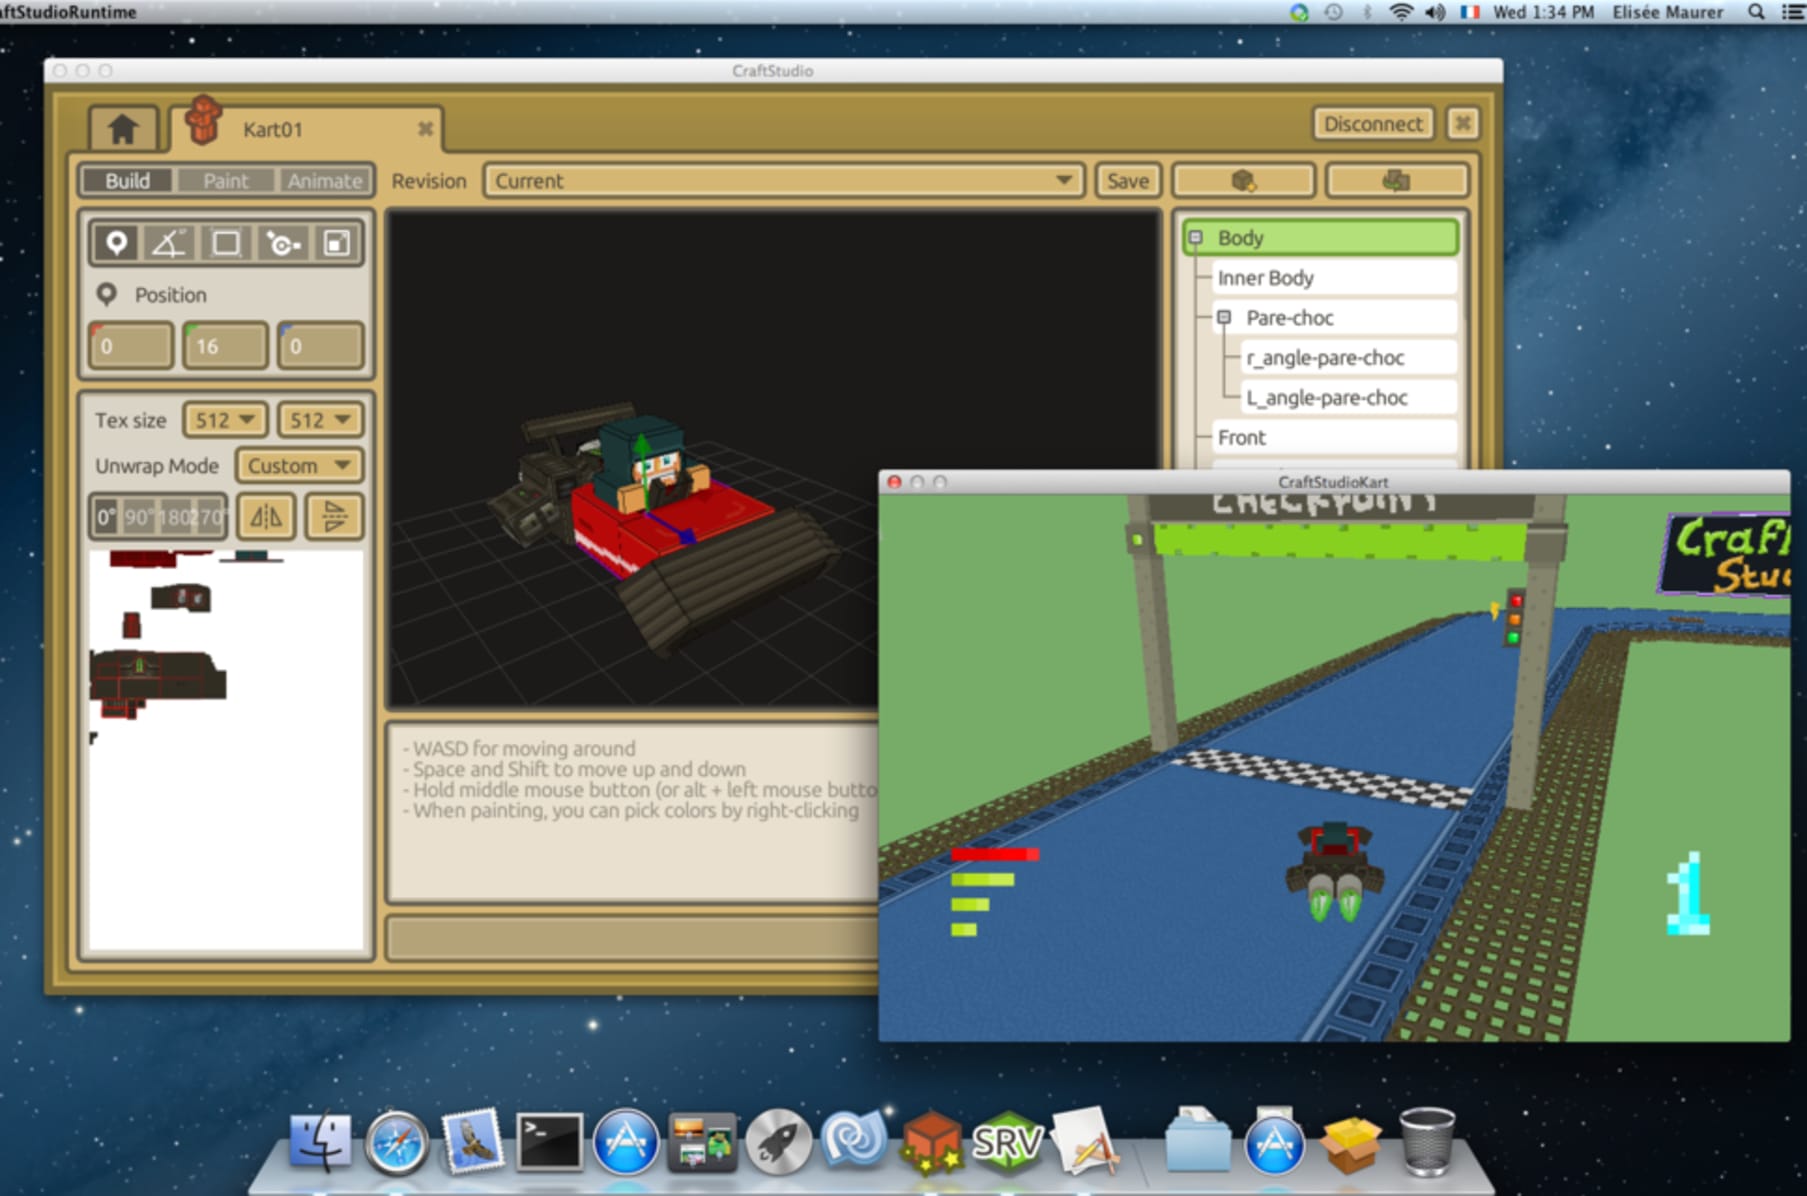Open Spotlight search in menu bar
The image size is (1807, 1196).
(1756, 12)
